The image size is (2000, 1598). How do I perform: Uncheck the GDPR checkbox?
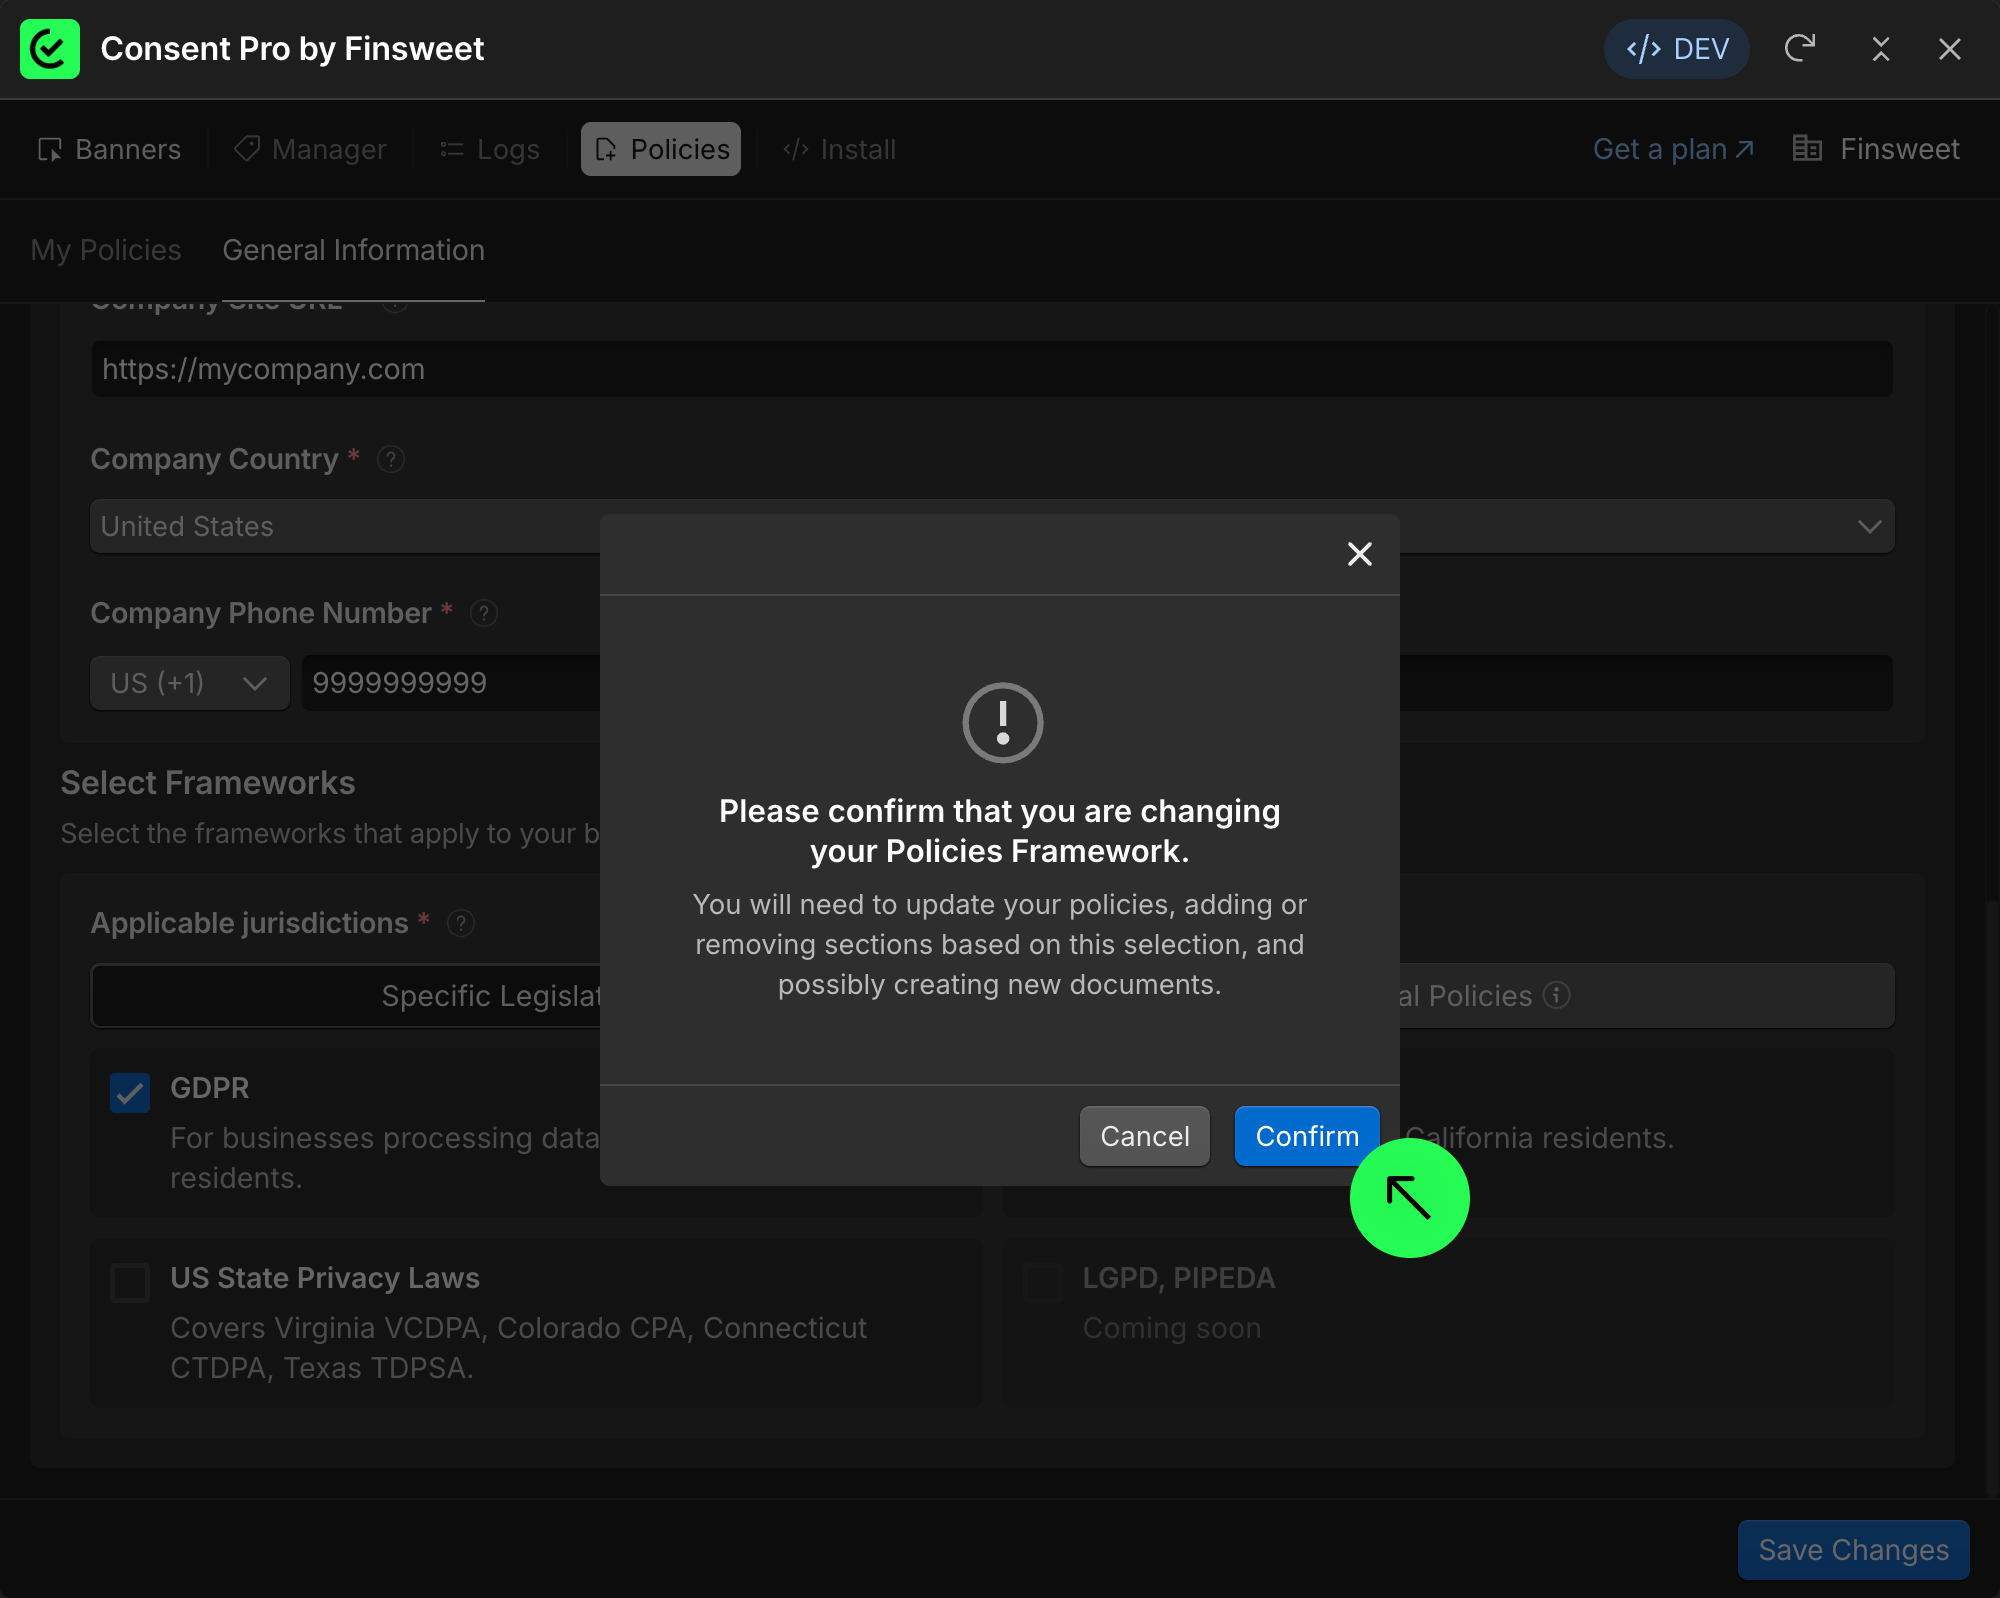click(x=130, y=1093)
